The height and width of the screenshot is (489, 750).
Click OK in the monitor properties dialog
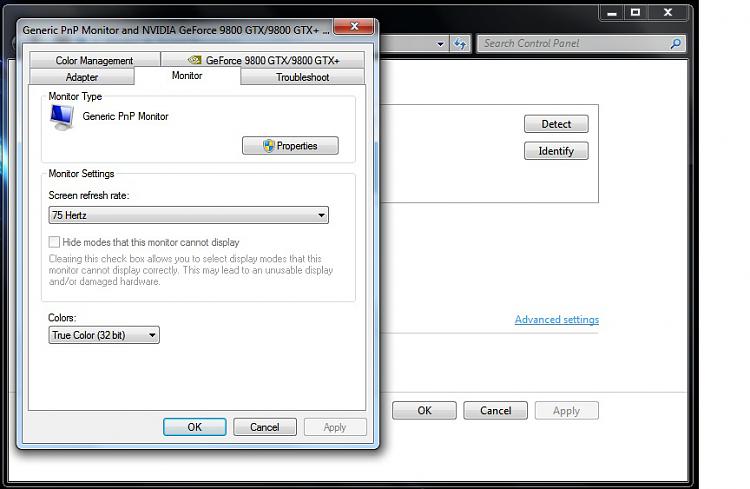pyautogui.click(x=195, y=427)
